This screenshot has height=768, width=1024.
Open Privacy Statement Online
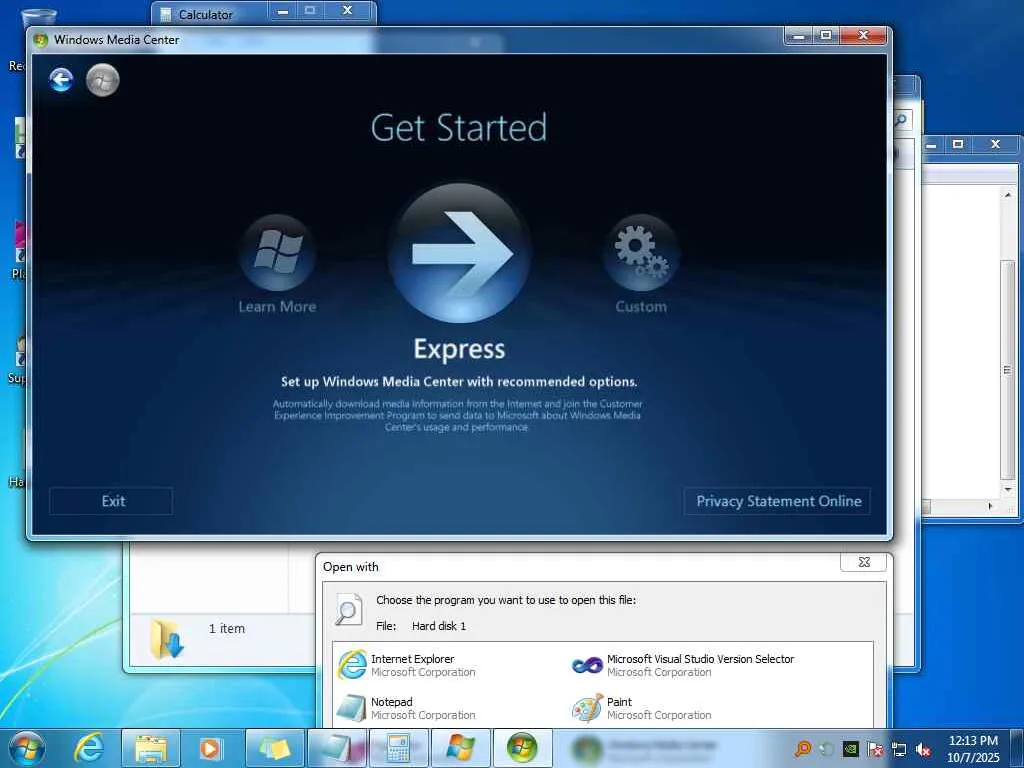[x=777, y=501]
